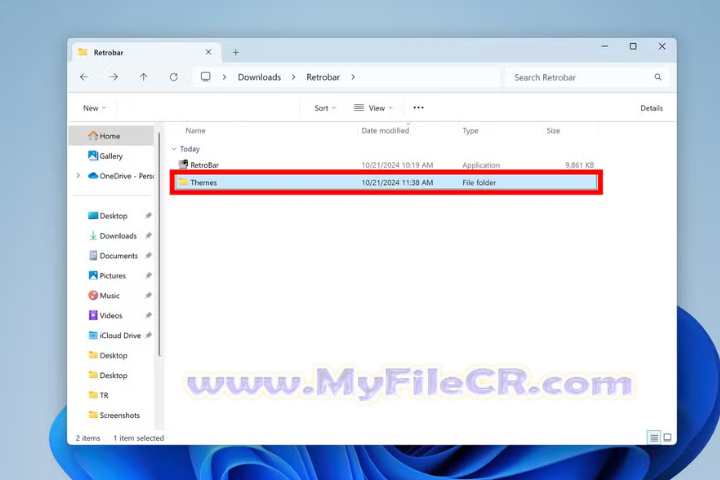Click the PC monitor icon in address bar

(x=206, y=77)
